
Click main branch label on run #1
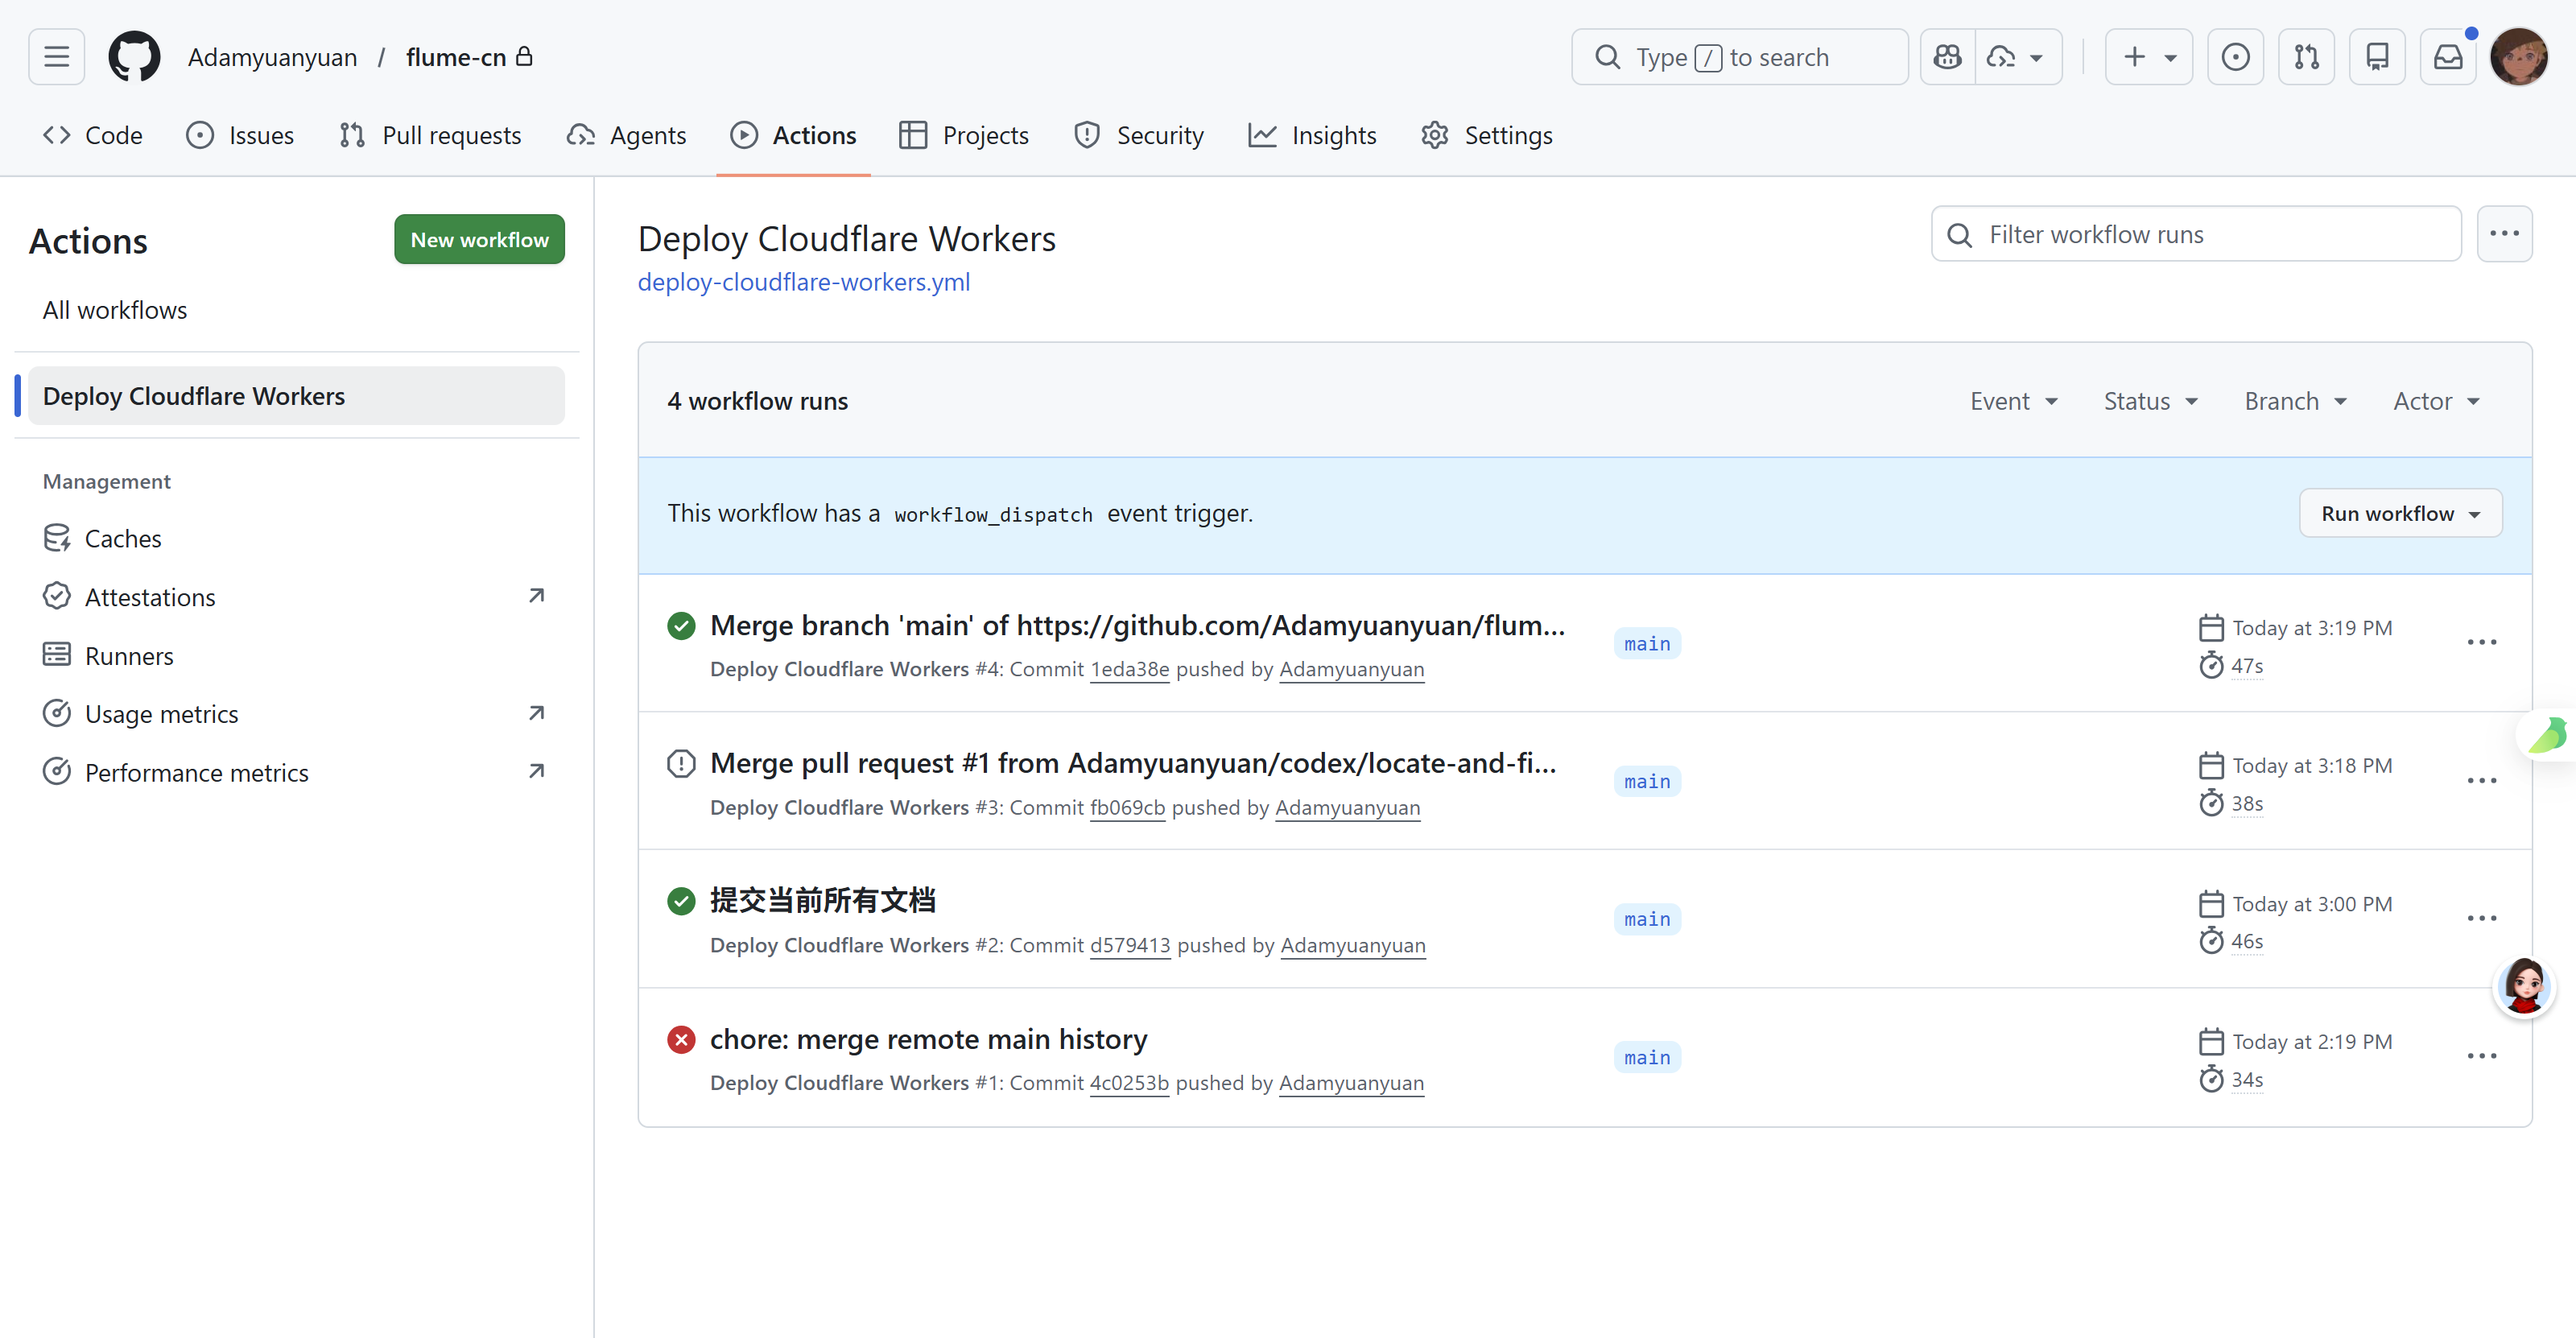coord(1647,1058)
